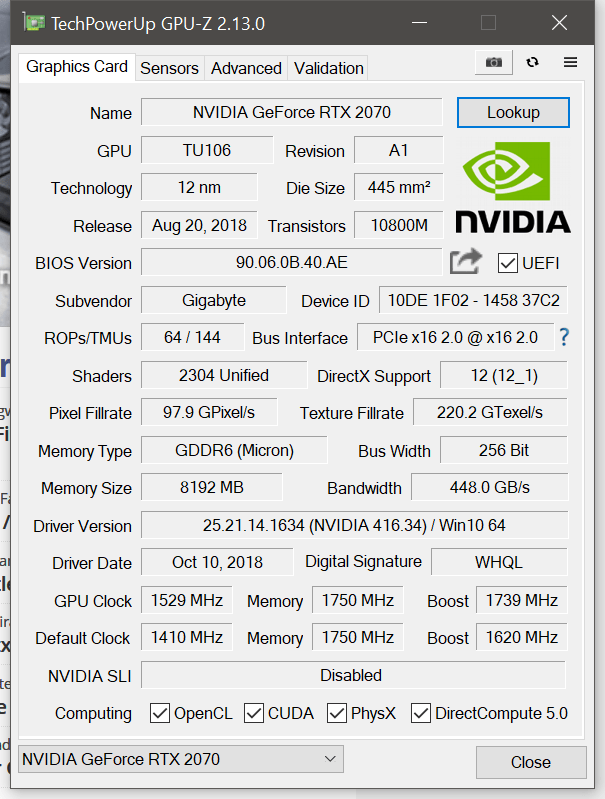Toggle the UEFI checkbox
Screen dimensions: 605x799
tap(508, 263)
